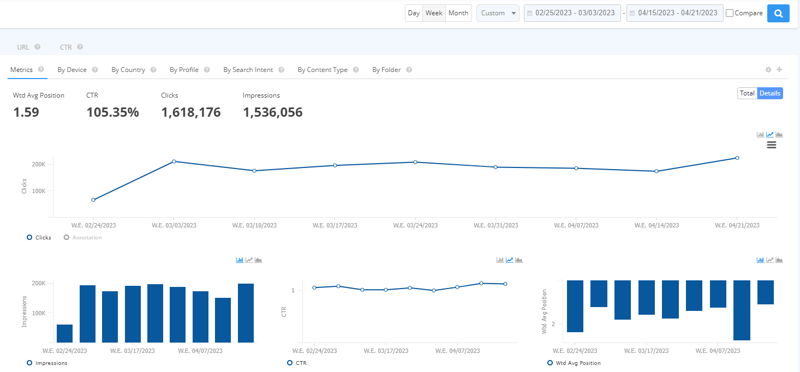Open the By Search Intent tab

[x=248, y=70]
